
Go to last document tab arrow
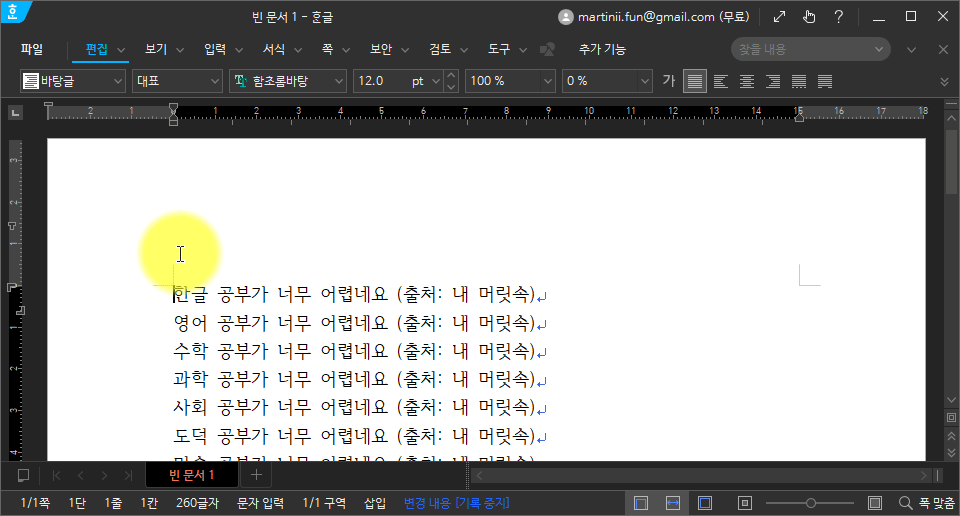[x=128, y=476]
